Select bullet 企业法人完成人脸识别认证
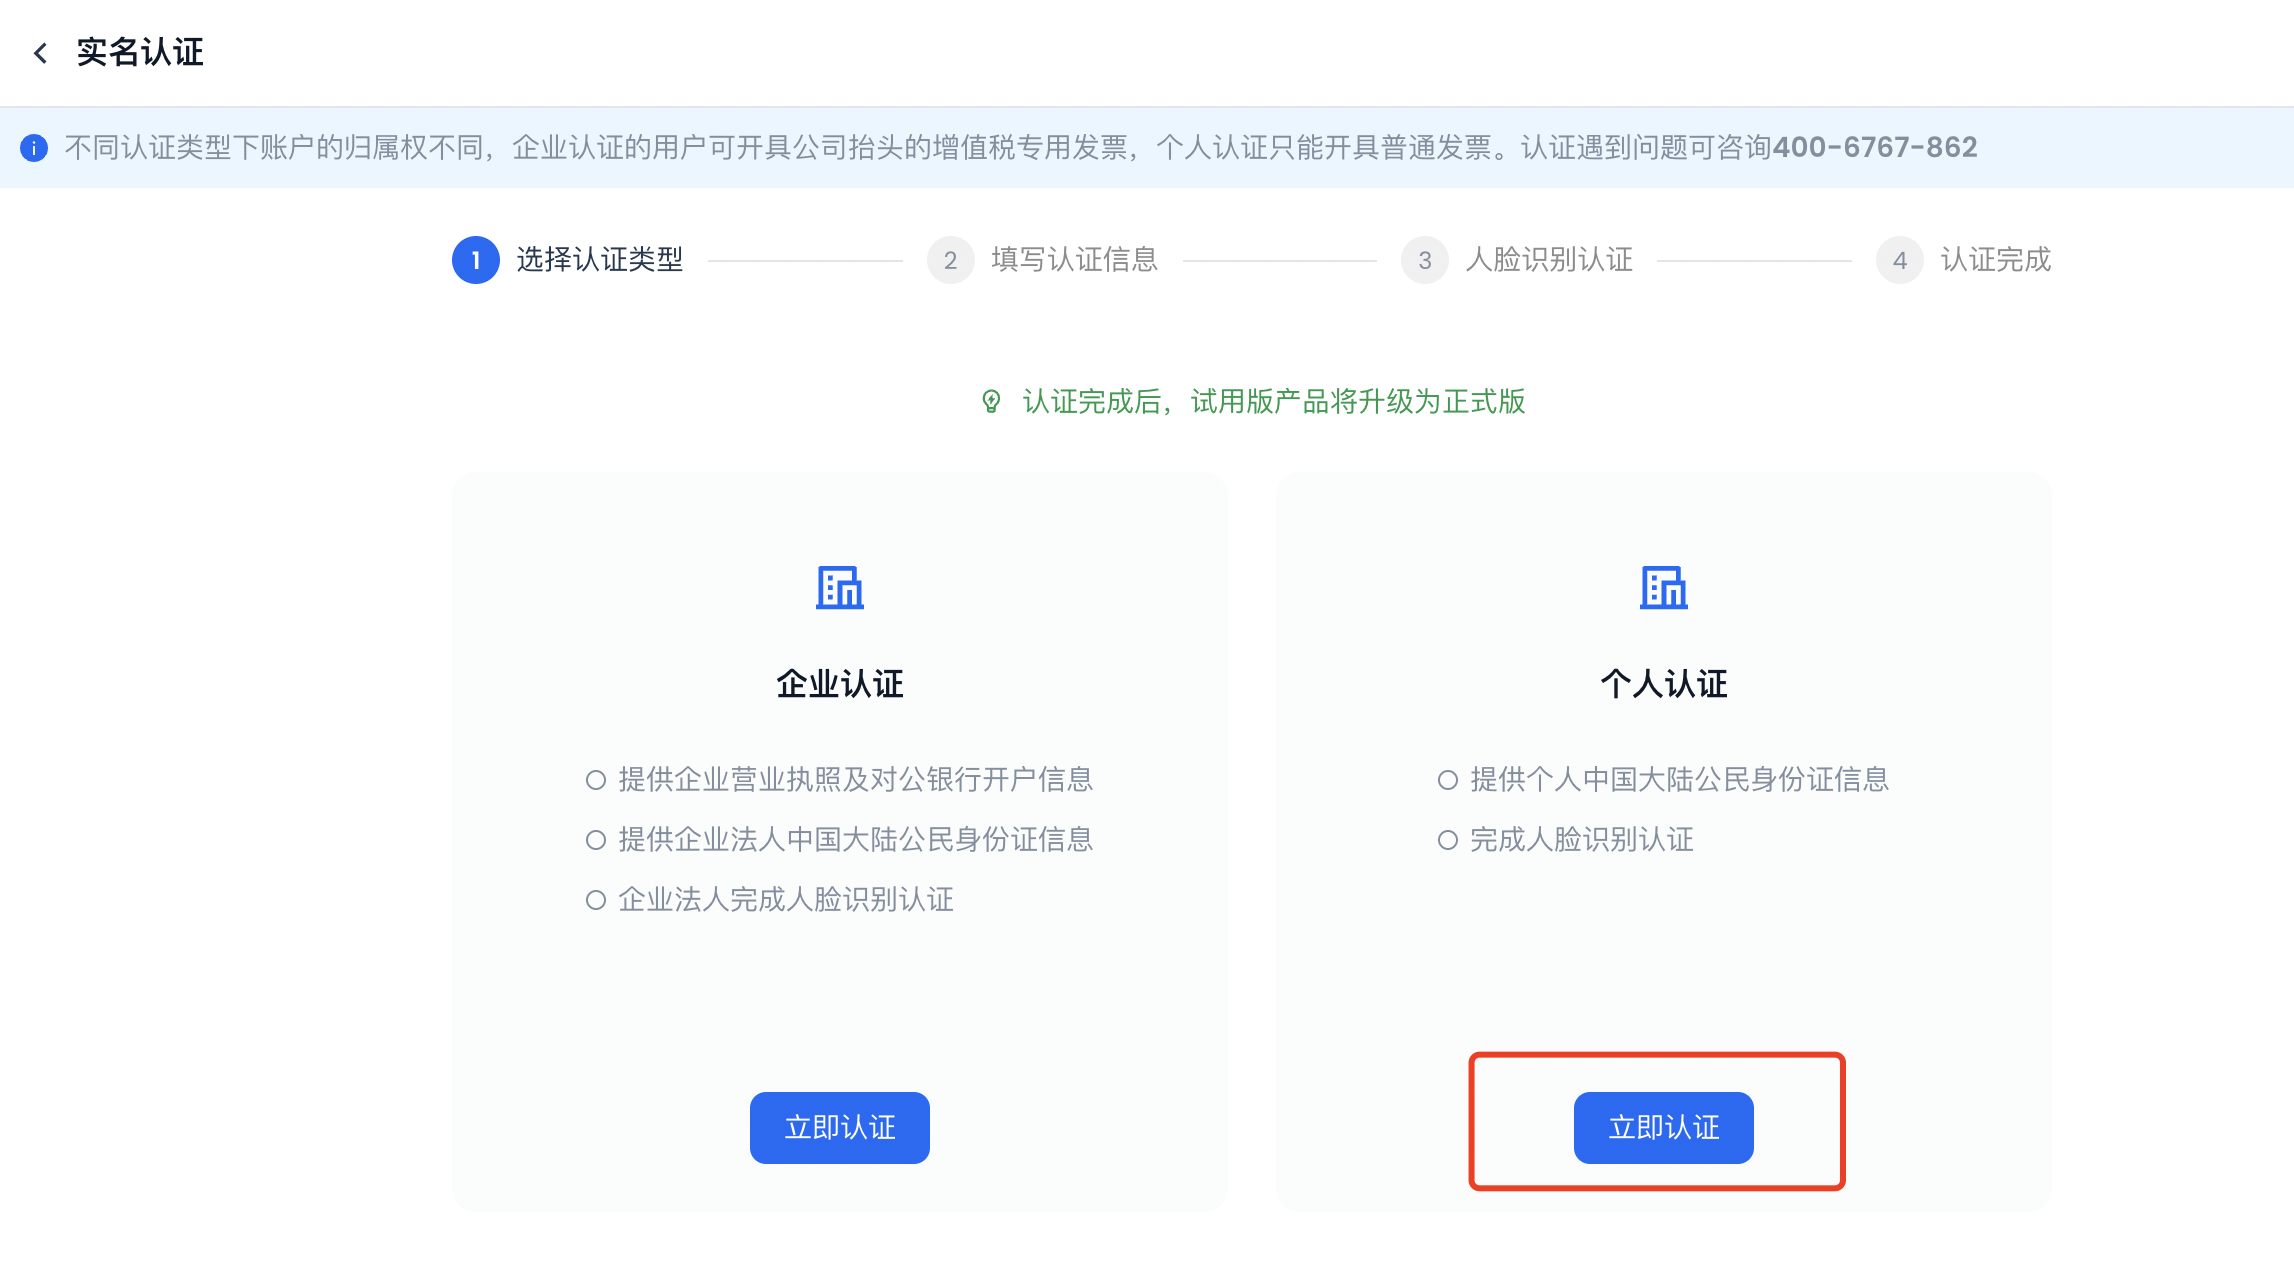This screenshot has width=2294, height=1266. point(596,900)
